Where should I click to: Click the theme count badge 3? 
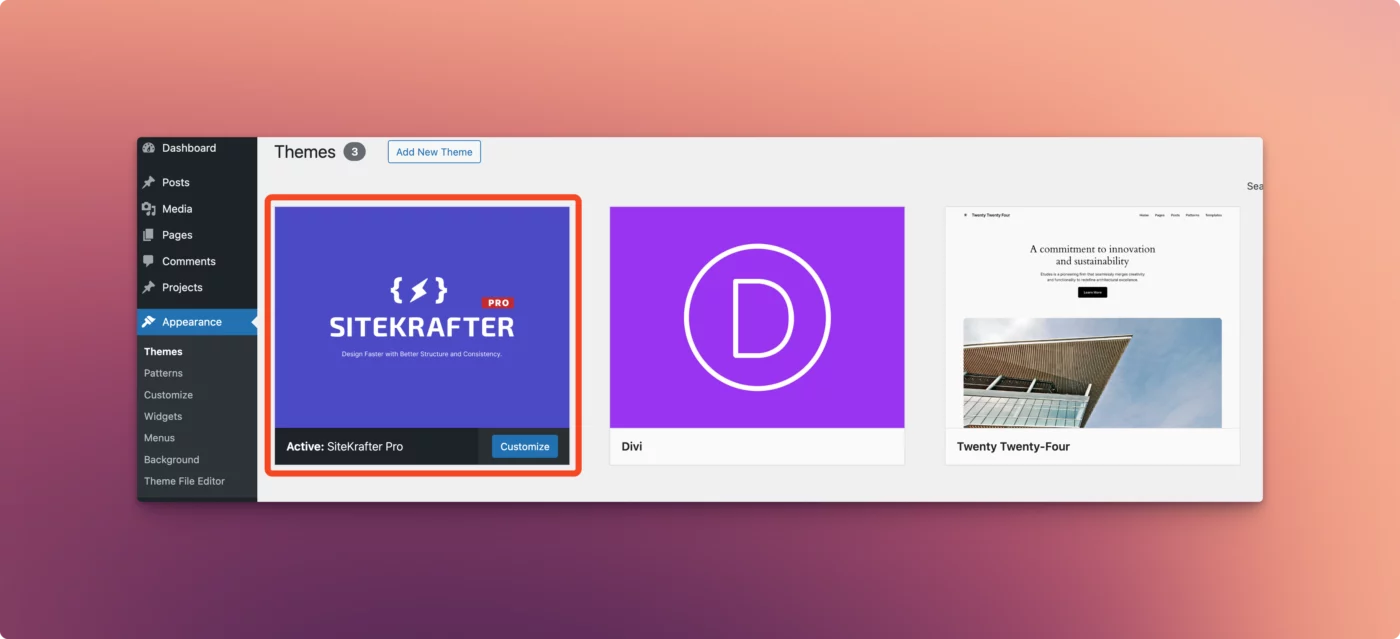[354, 152]
